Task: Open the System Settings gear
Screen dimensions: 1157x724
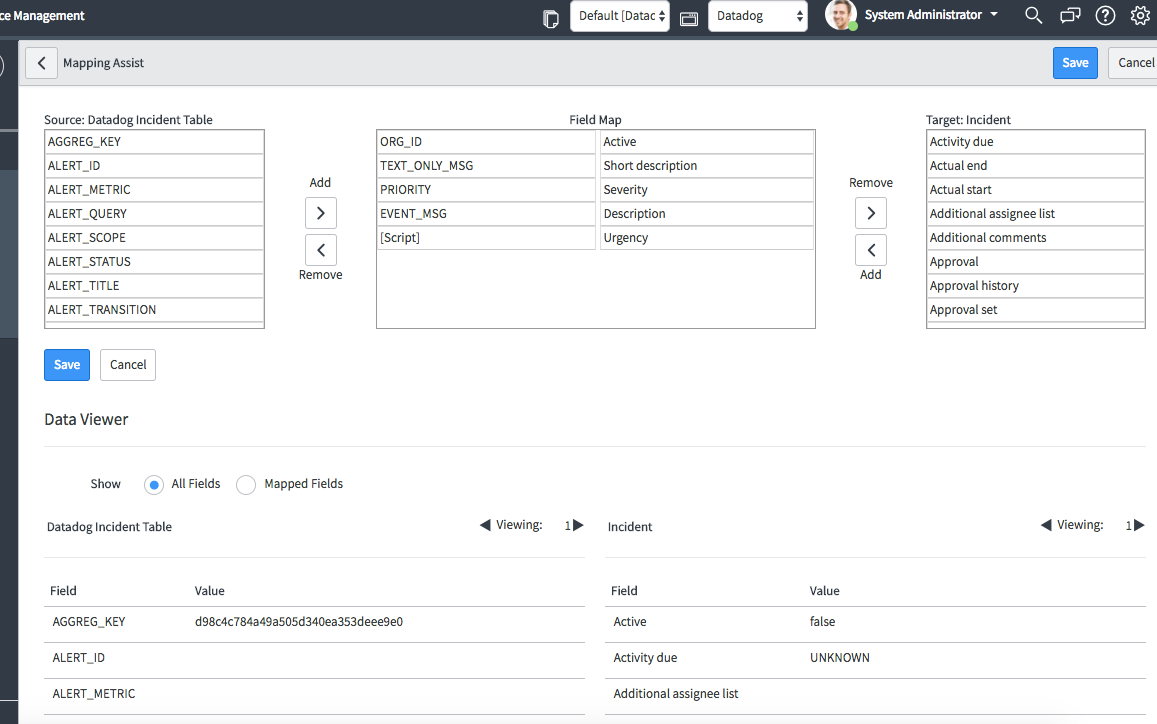Action: coord(1139,15)
